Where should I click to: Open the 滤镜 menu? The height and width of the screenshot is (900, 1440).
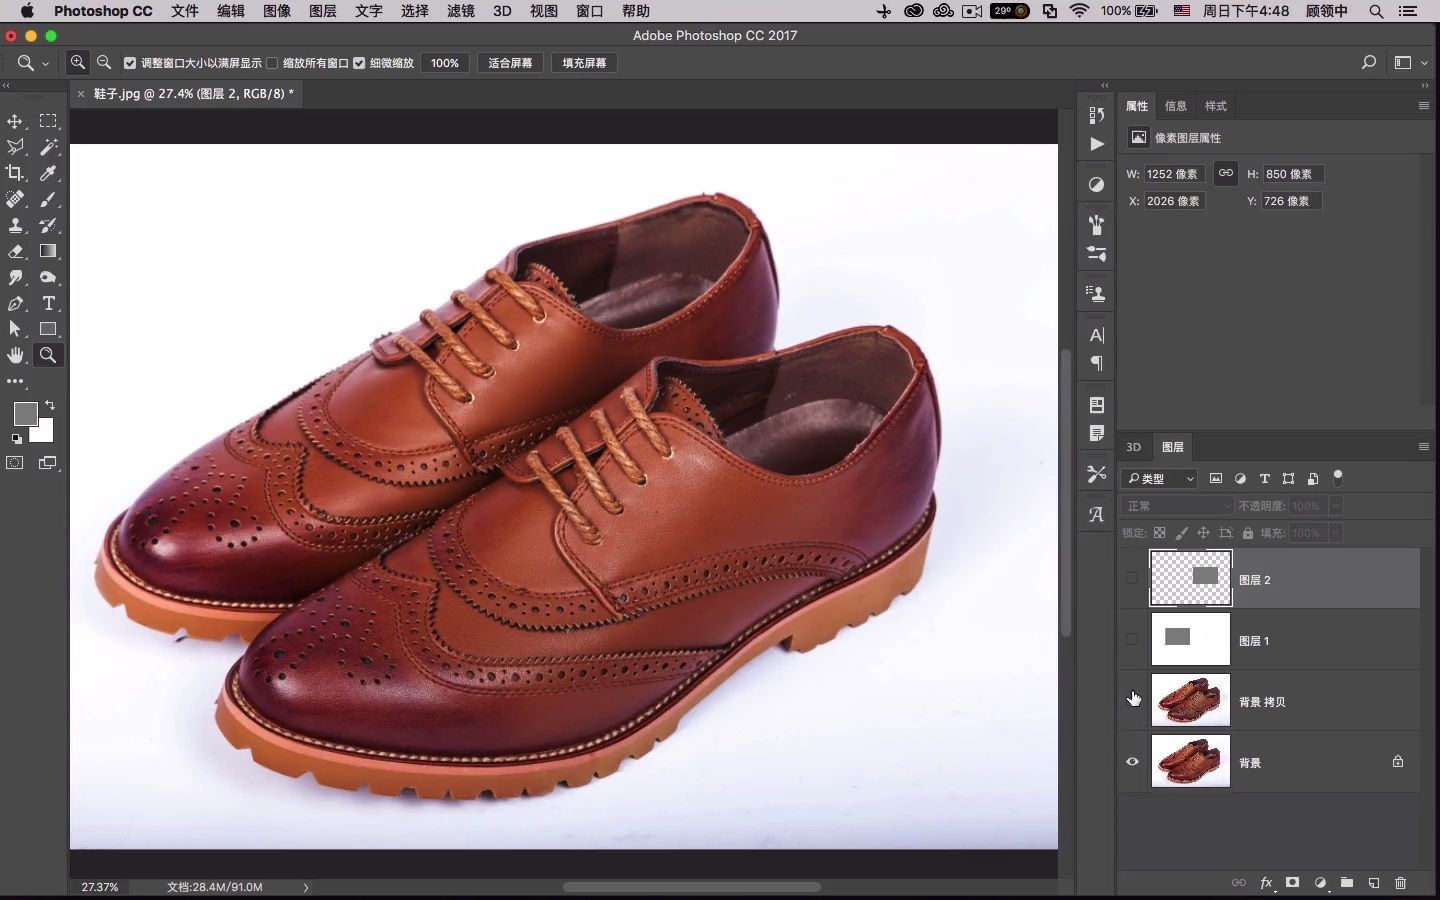click(460, 11)
